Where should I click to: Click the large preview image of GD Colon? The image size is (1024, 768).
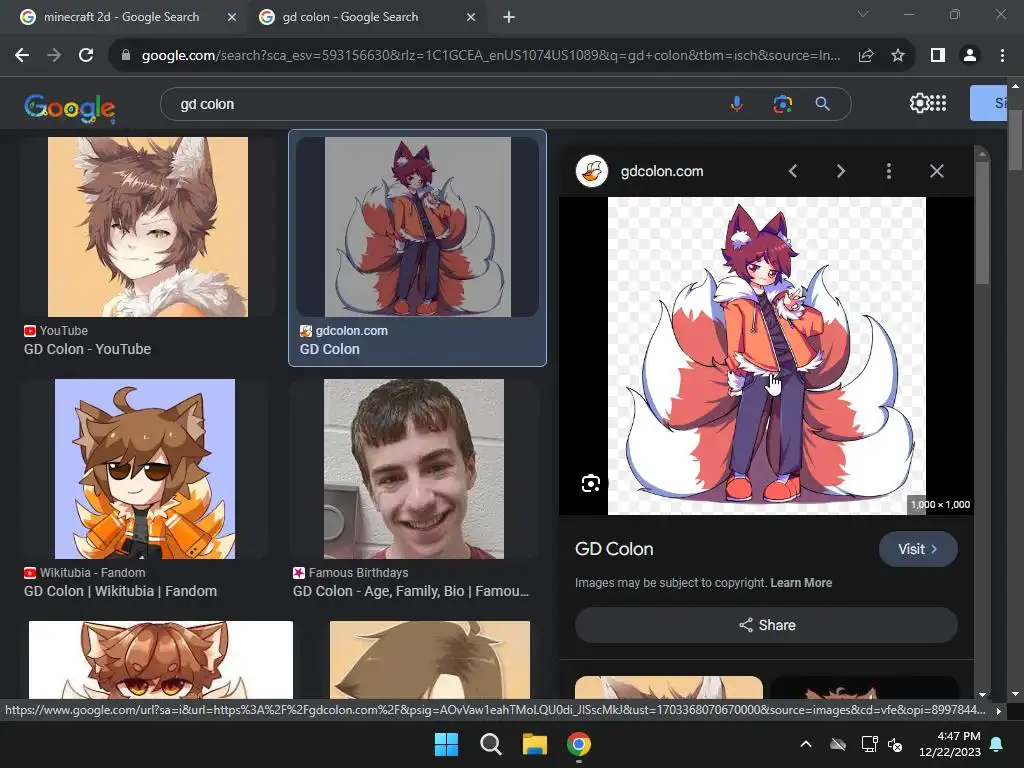tap(767, 356)
